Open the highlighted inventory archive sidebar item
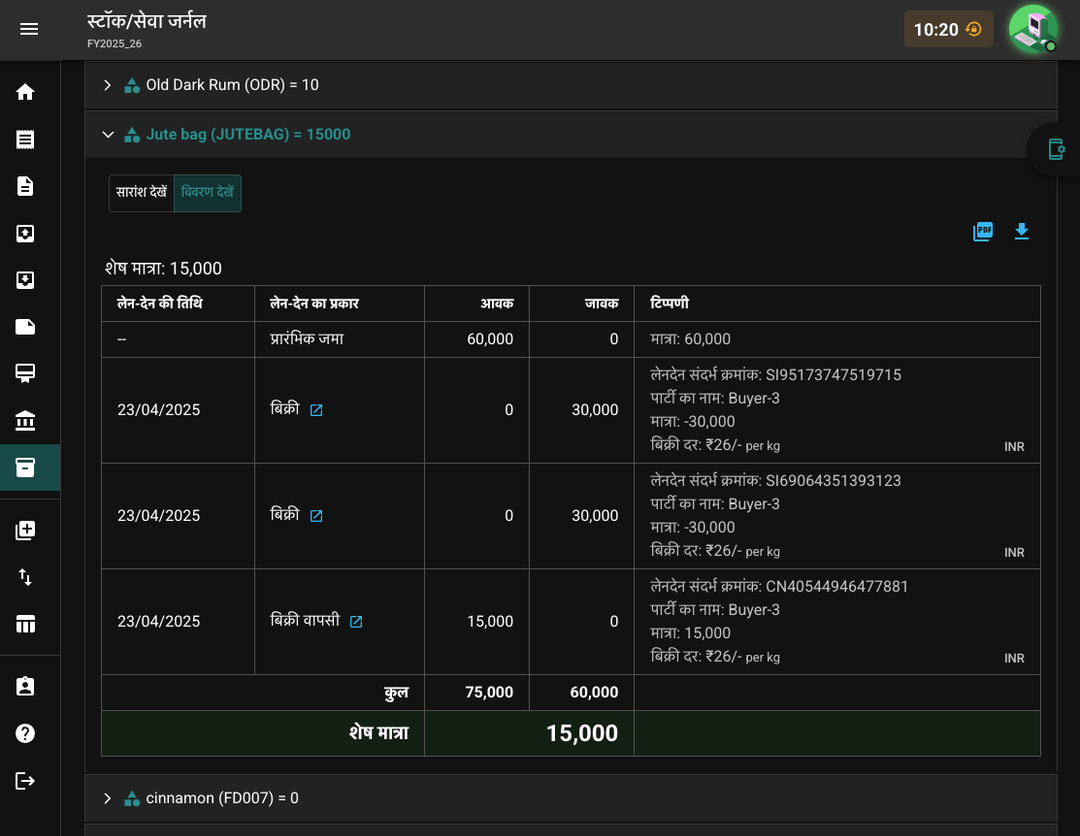This screenshot has width=1080, height=836. [x=25, y=468]
